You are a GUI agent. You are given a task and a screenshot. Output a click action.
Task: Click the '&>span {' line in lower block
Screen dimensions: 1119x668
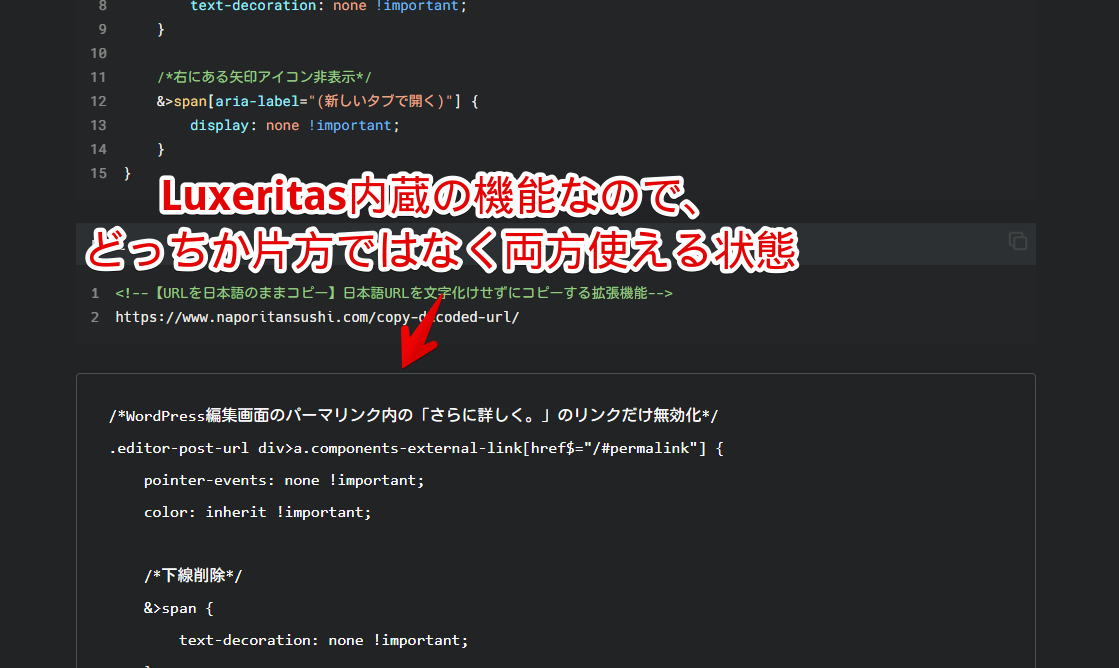178,608
